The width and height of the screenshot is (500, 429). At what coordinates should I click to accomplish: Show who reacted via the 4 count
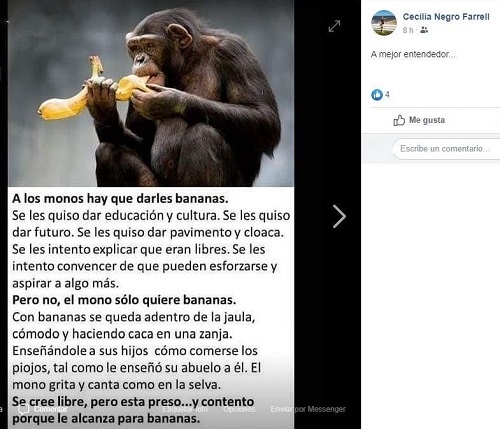(x=387, y=95)
